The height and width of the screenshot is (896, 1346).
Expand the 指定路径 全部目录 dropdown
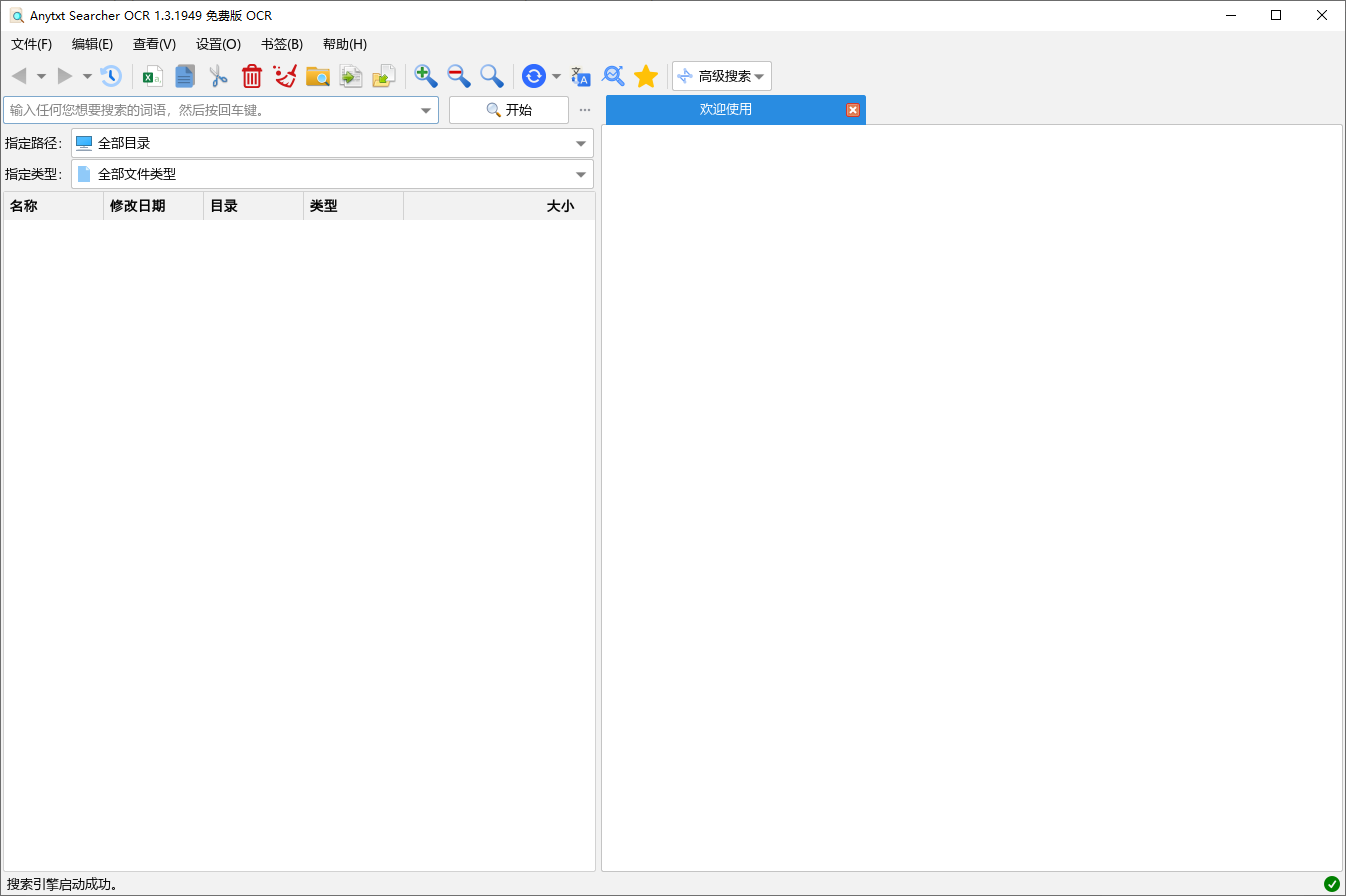(x=580, y=143)
